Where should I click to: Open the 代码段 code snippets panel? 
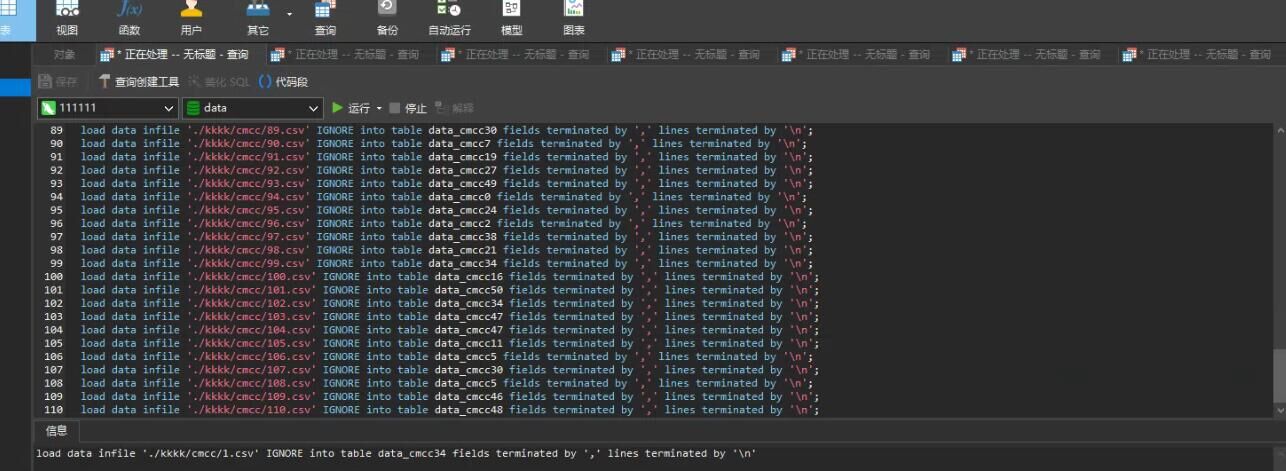point(284,82)
